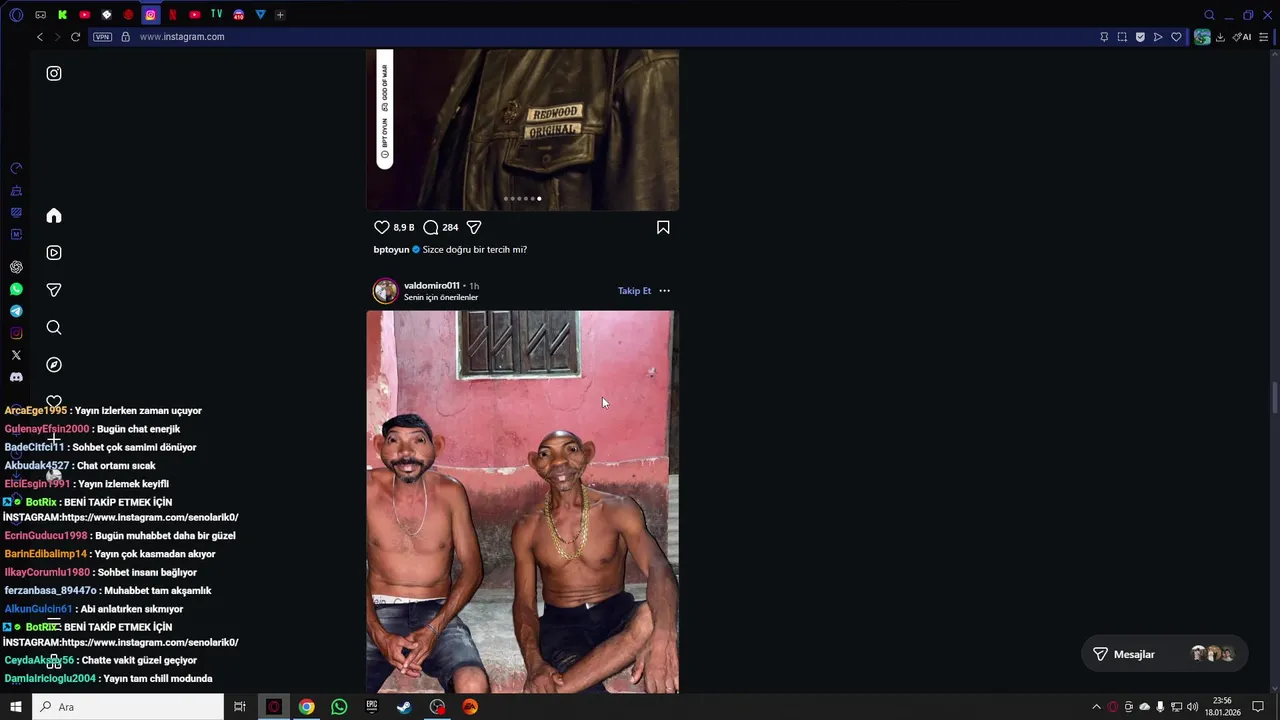
Task: Open the valdomiro011 profile link
Action: click(x=432, y=286)
